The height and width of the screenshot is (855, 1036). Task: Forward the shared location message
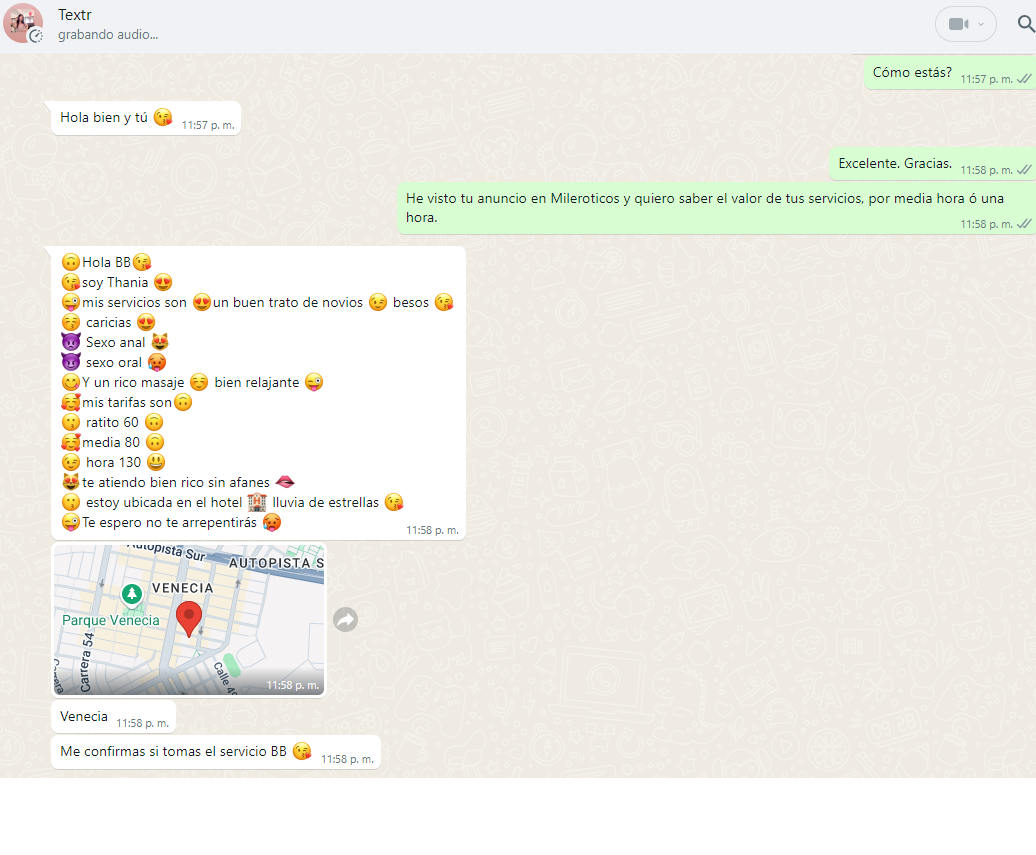click(345, 620)
